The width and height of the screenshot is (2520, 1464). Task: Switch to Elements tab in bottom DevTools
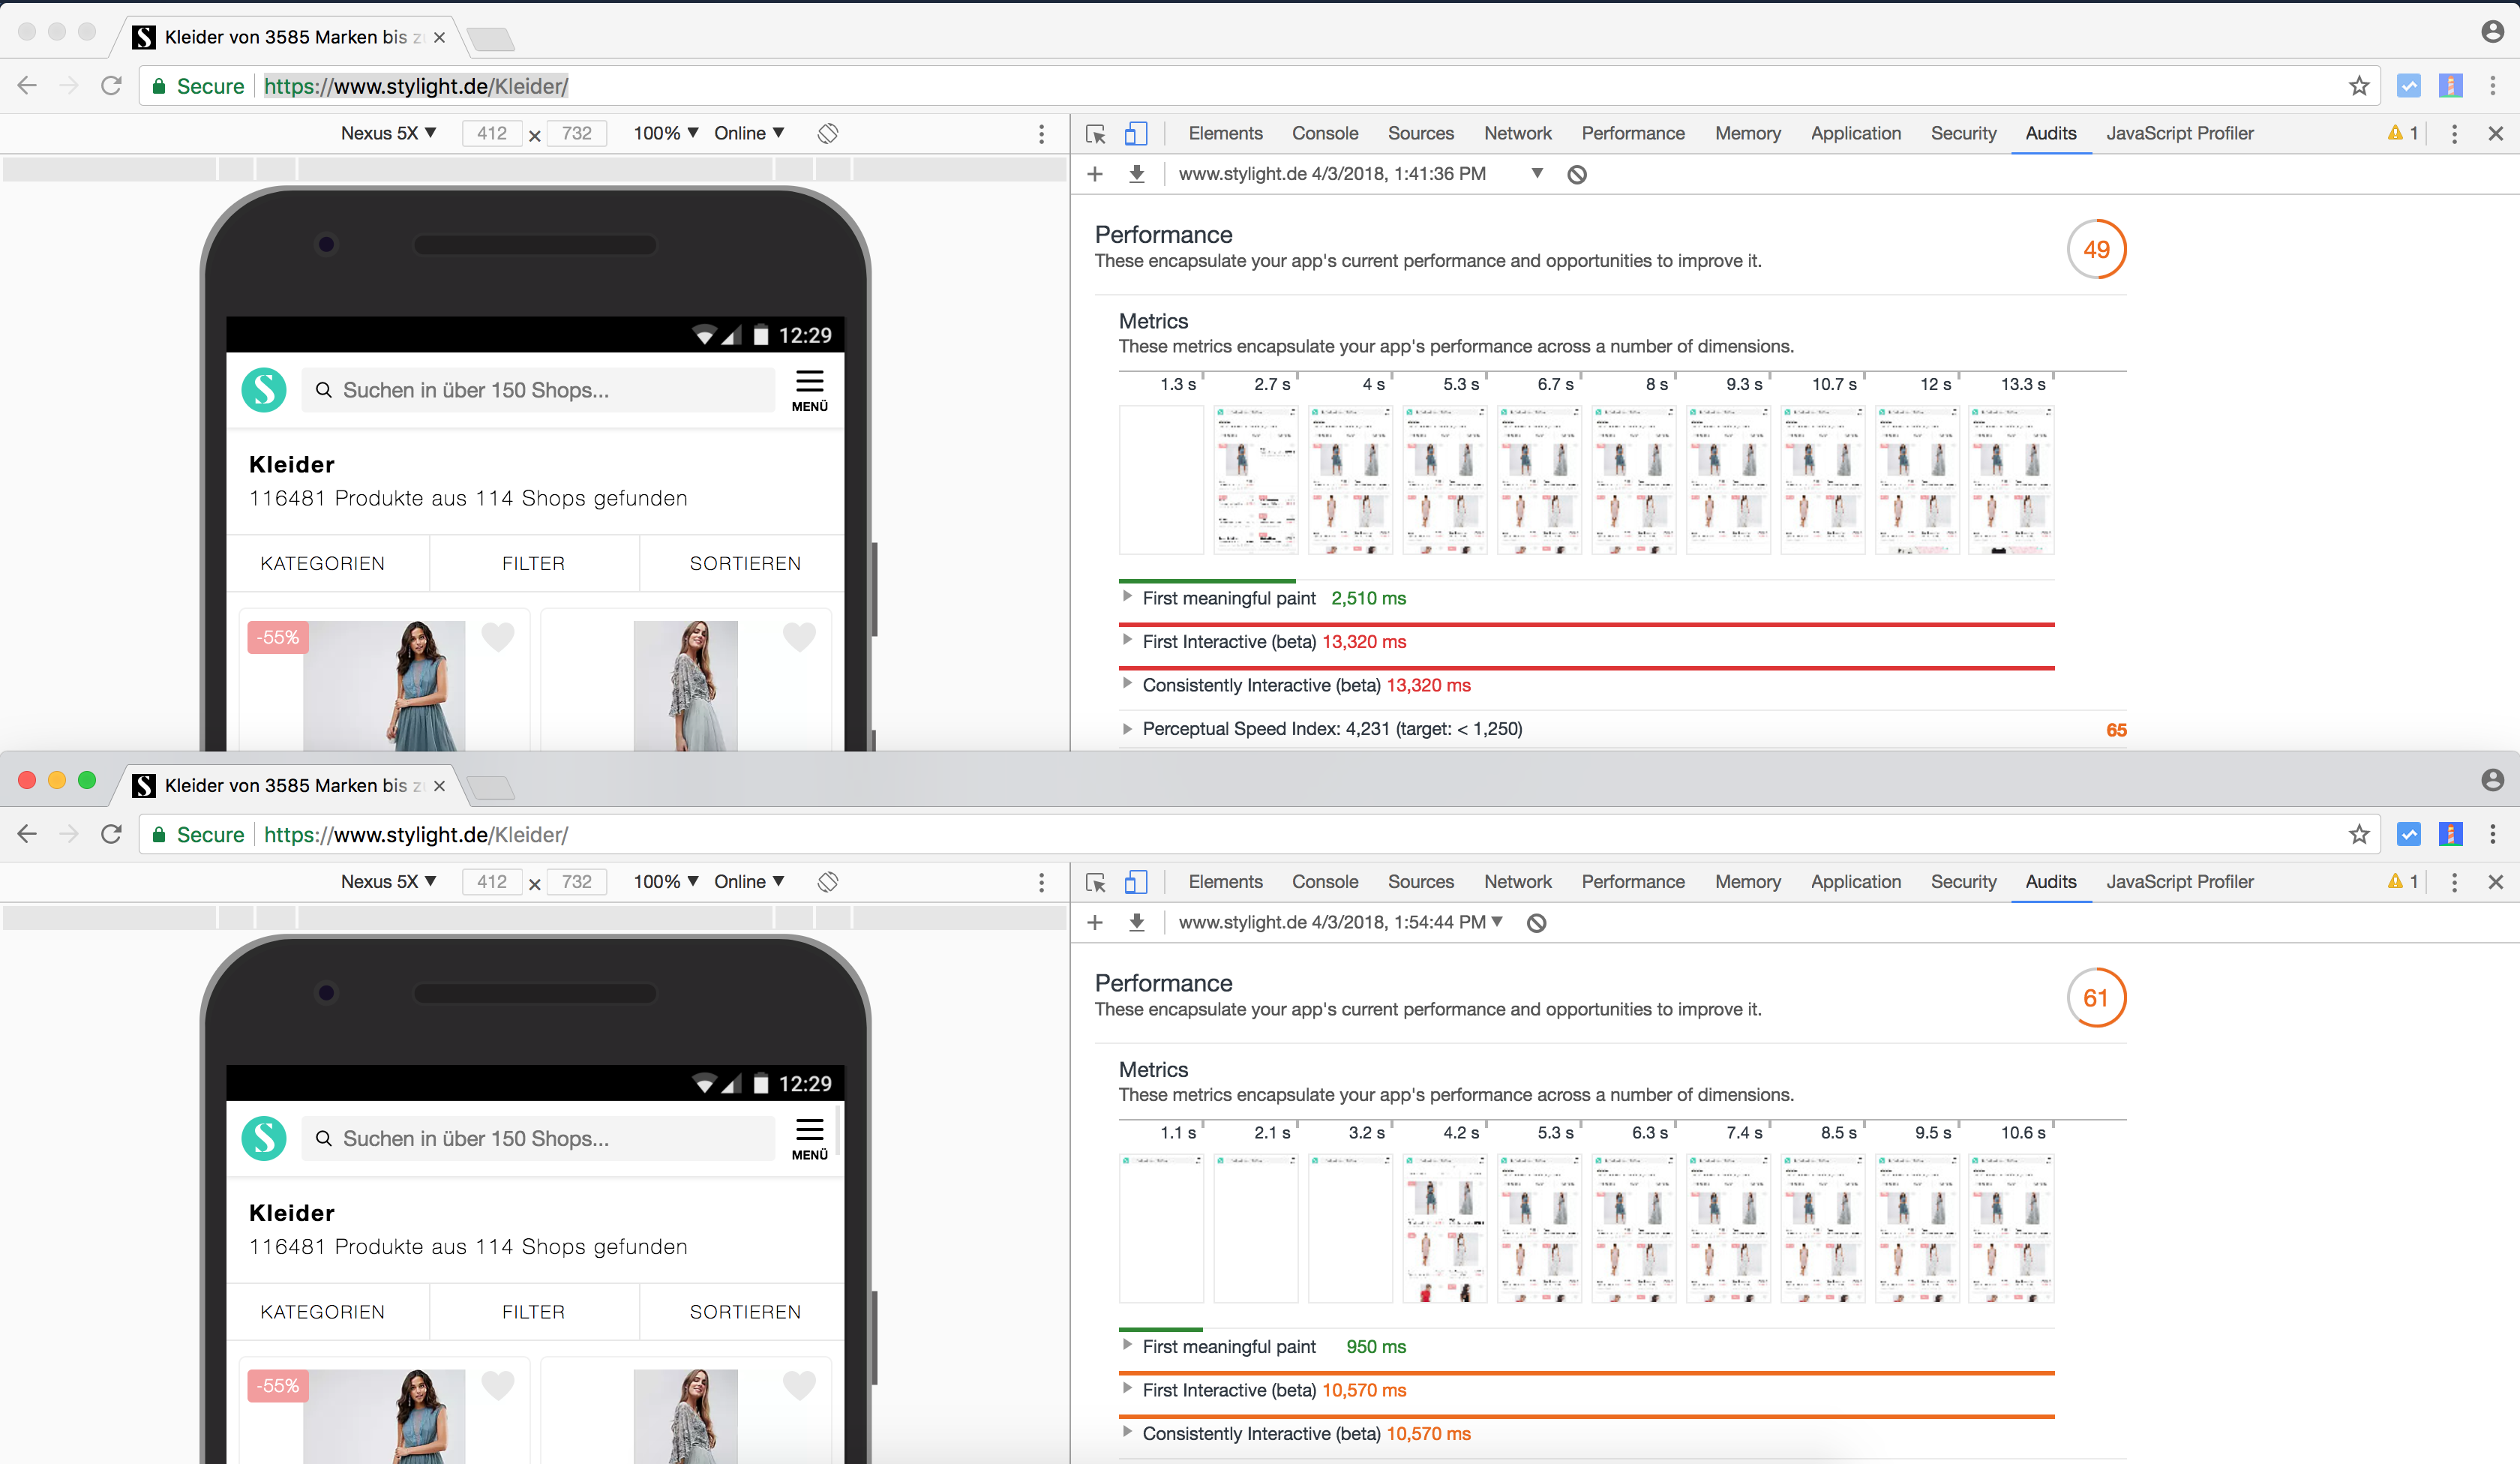pos(1225,882)
